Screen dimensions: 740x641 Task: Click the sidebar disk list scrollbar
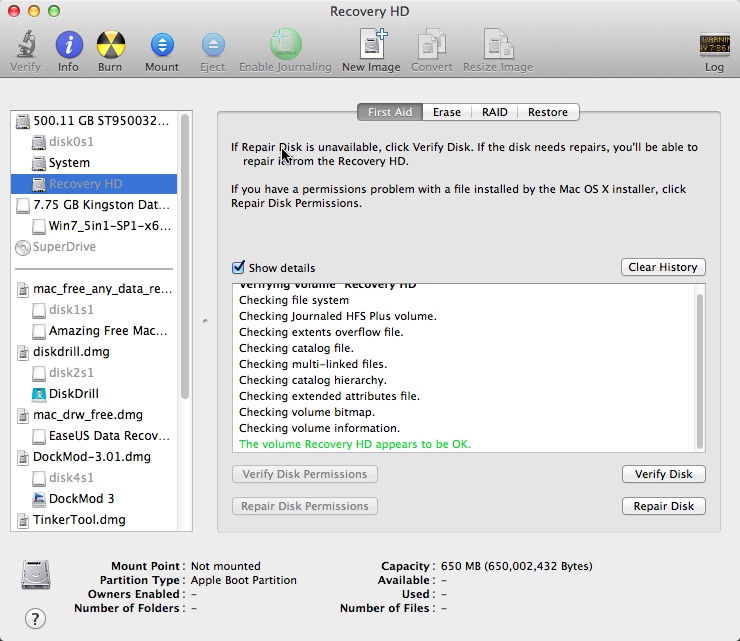[x=185, y=257]
